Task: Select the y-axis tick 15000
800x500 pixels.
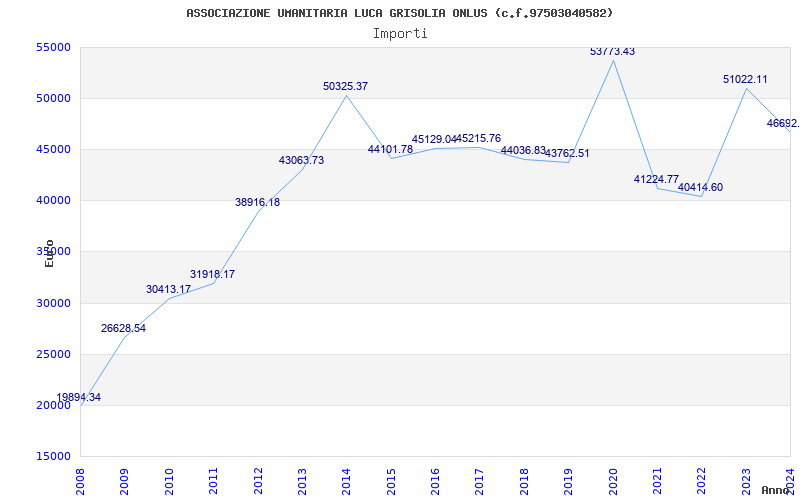Action: [x=53, y=457]
